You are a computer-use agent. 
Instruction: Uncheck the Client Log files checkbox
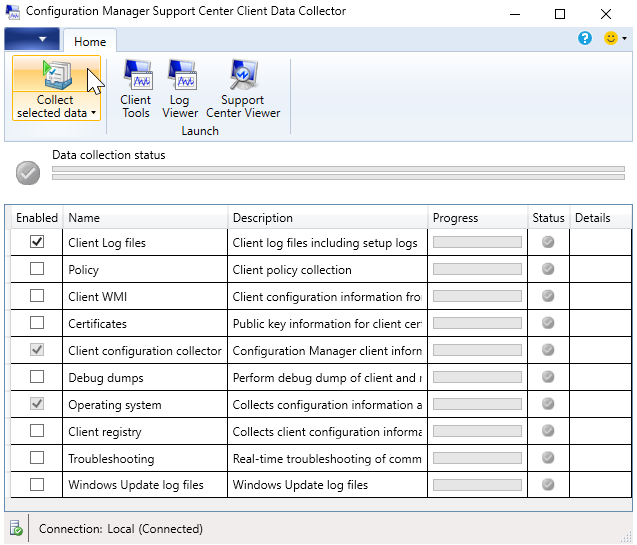pos(37,242)
